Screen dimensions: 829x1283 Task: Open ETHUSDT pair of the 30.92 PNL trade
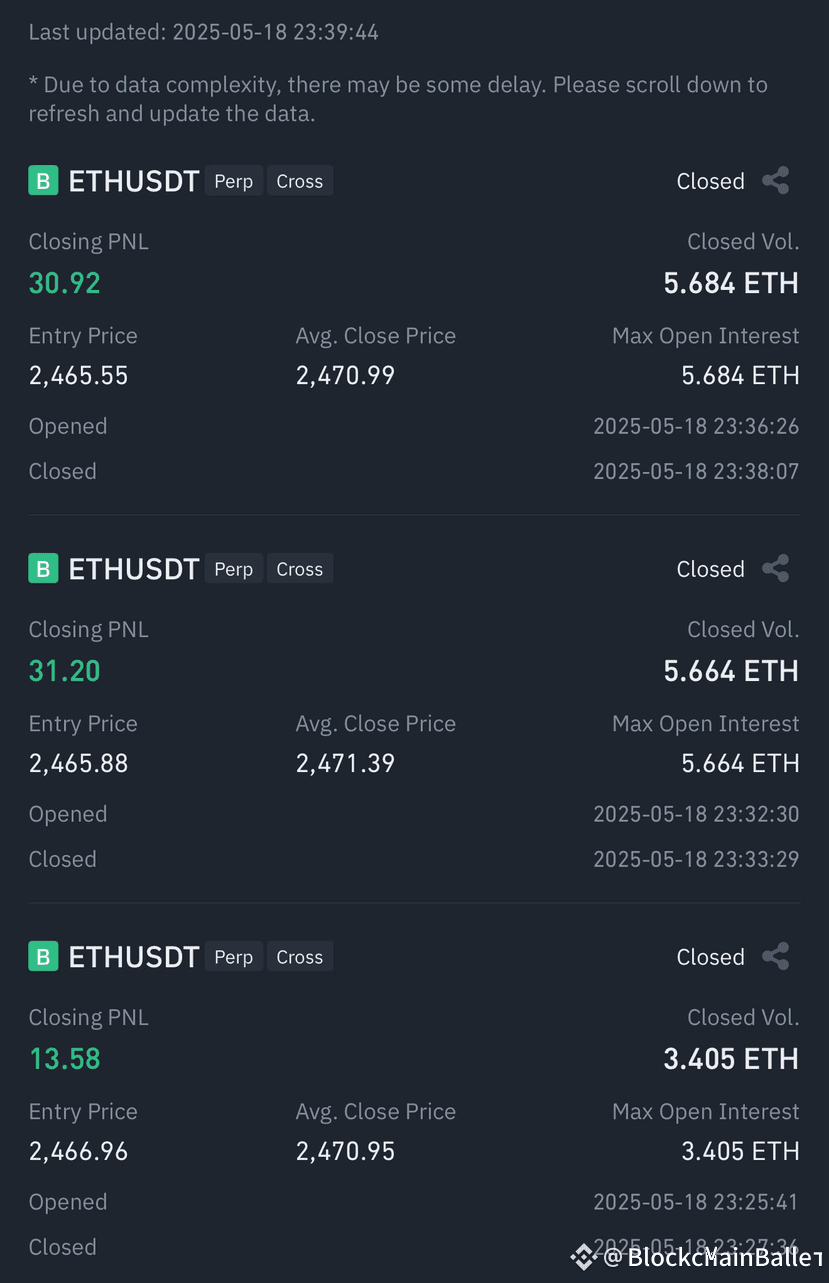(134, 181)
